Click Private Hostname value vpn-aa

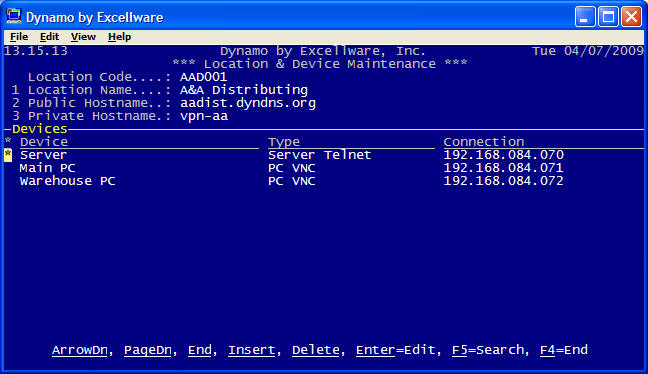click(x=204, y=116)
